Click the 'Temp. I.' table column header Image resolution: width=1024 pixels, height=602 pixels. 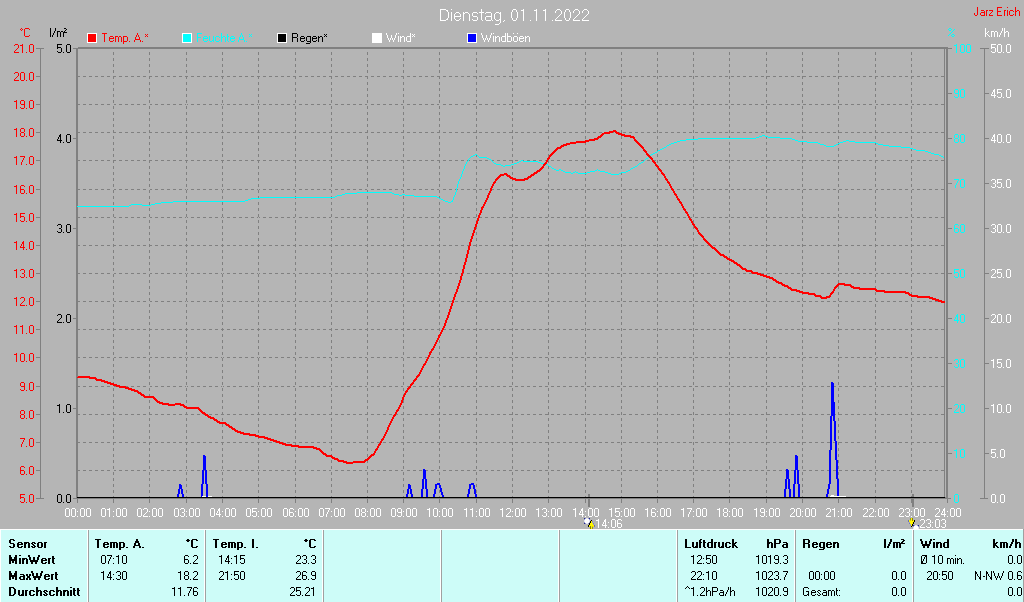coord(235,544)
